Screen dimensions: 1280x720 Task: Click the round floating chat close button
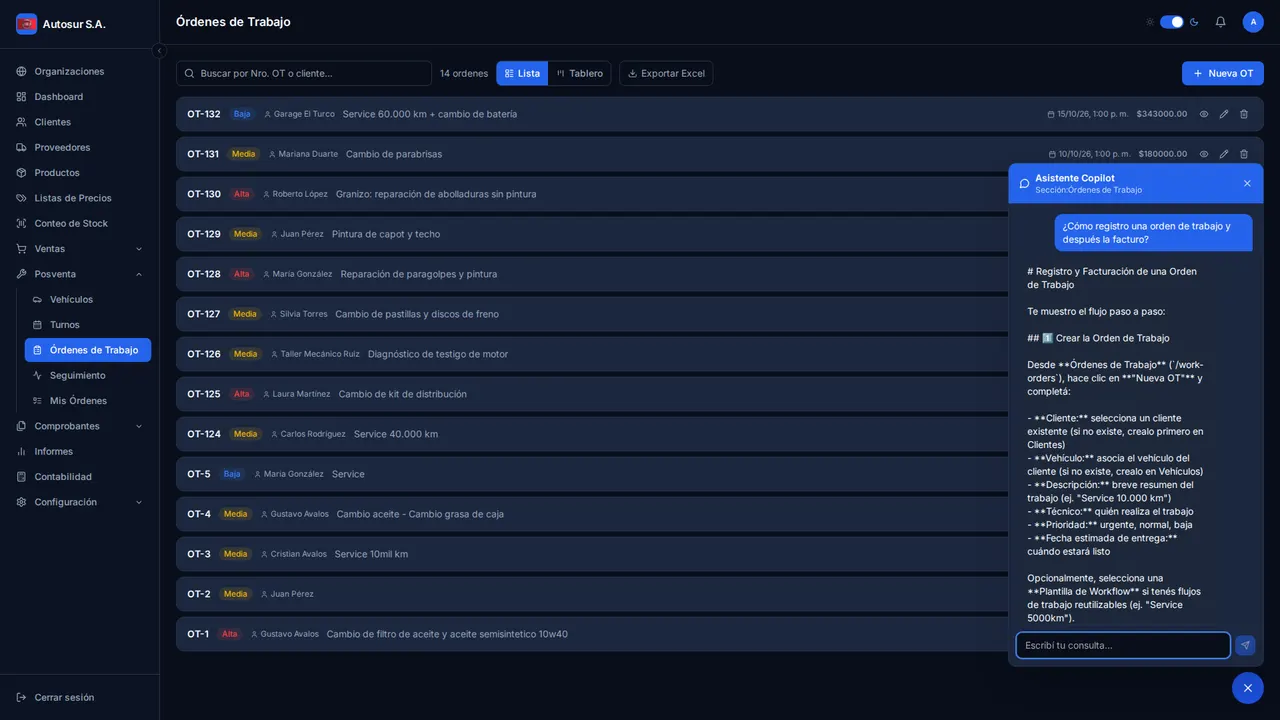pos(1248,688)
